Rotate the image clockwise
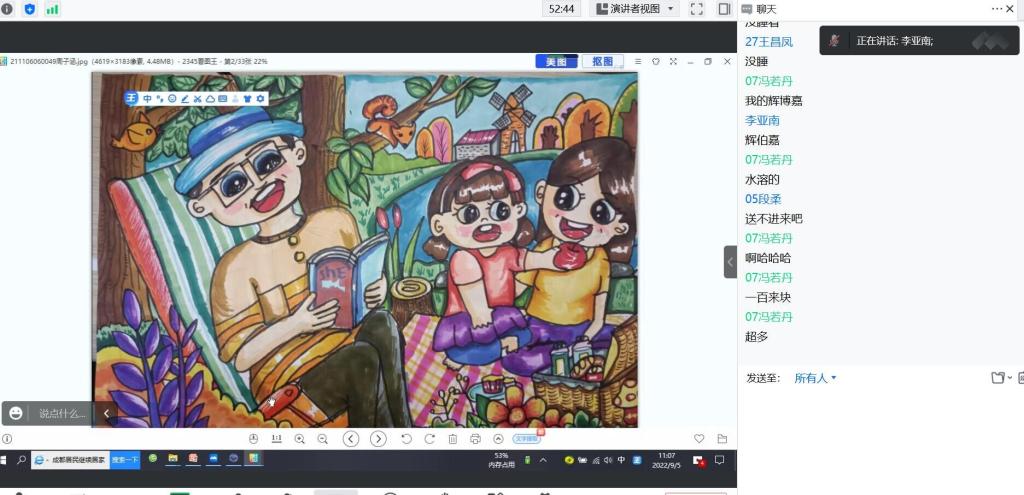Image resolution: width=1024 pixels, height=495 pixels. pyautogui.click(x=430, y=439)
